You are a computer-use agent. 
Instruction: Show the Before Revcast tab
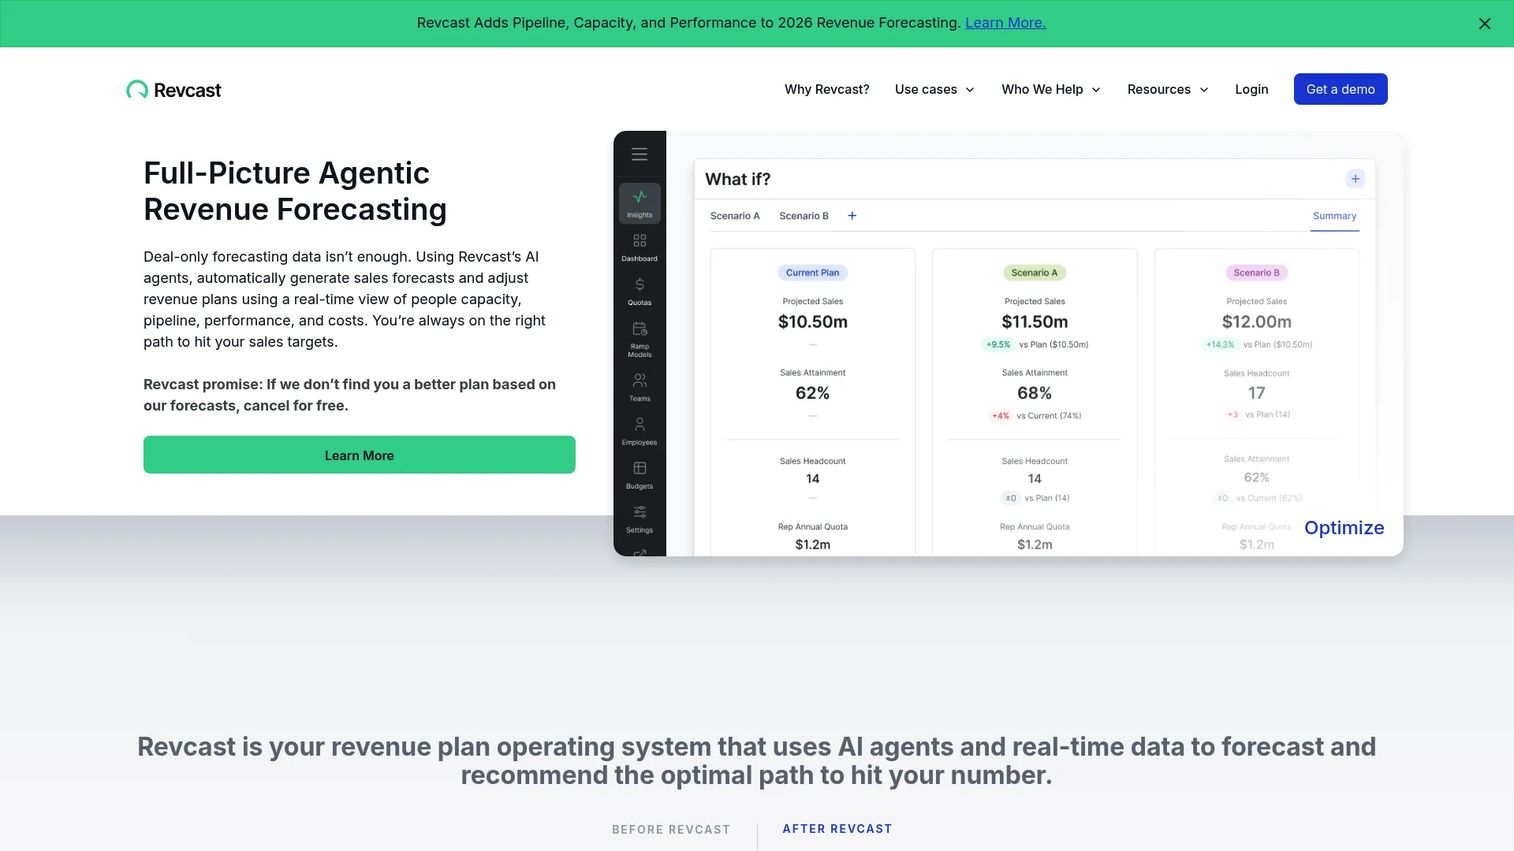point(671,830)
